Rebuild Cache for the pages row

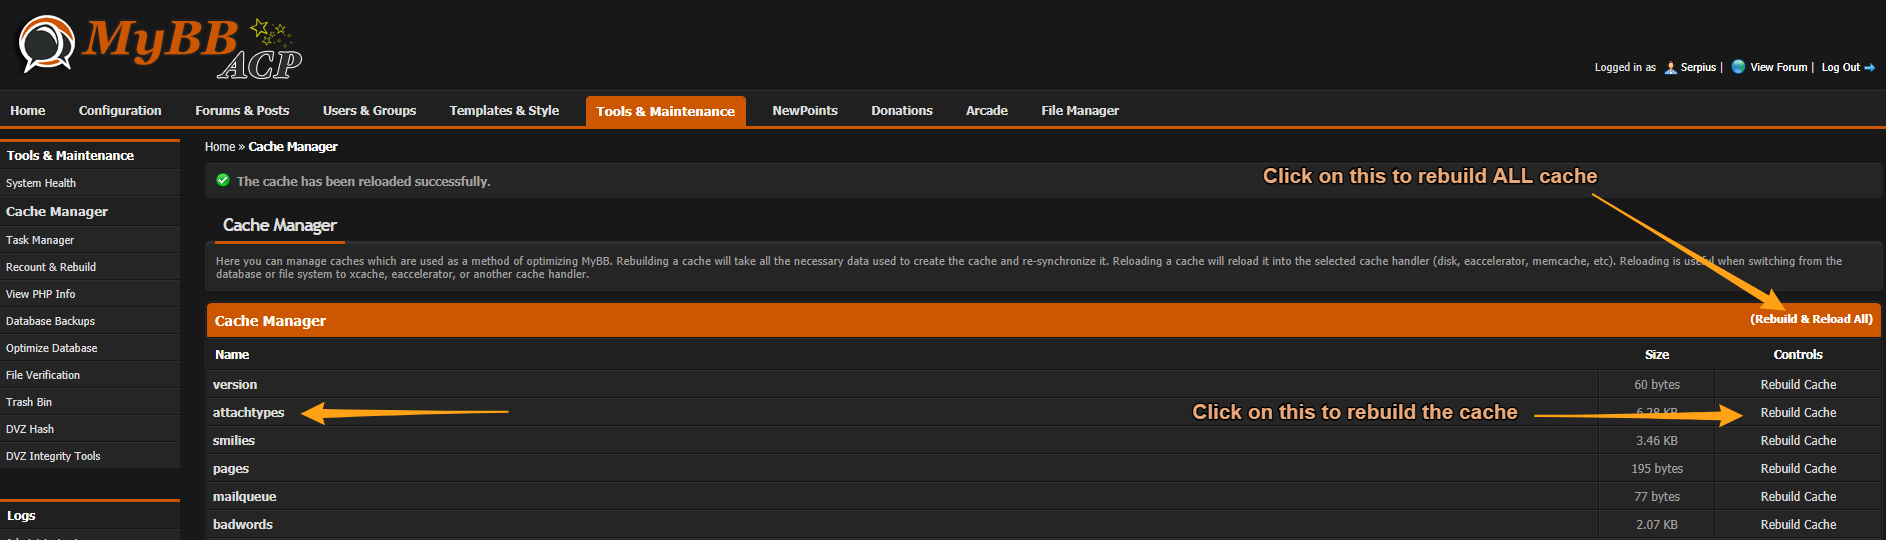1798,469
